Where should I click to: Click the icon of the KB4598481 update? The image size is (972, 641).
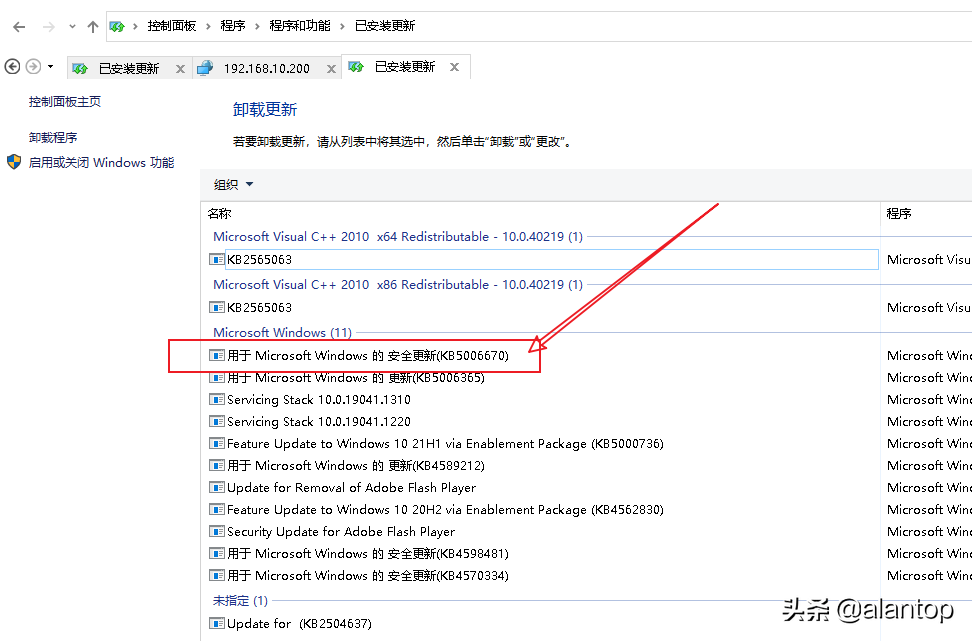click(216, 554)
